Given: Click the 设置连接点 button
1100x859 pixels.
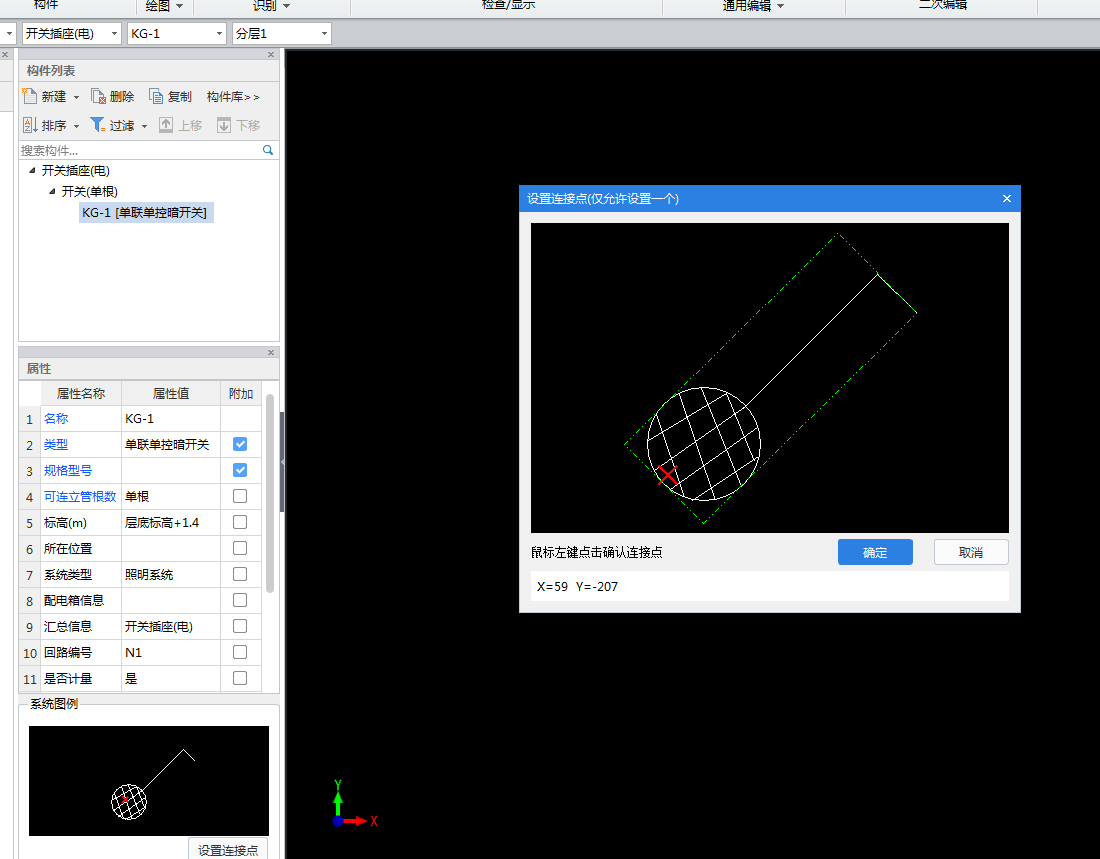Looking at the screenshot, I should coord(228,848).
